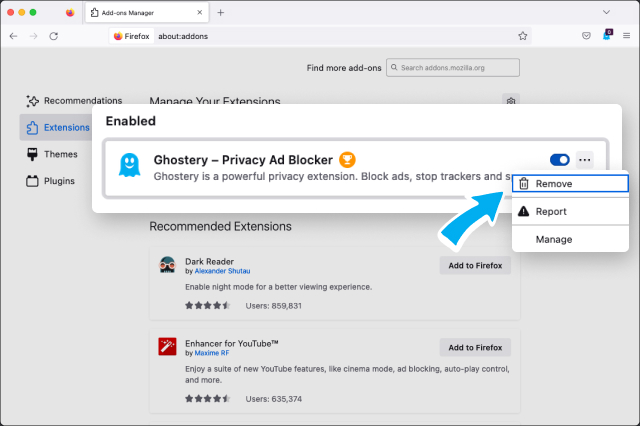Viewport: 640px width, 426px height.
Task: Click the Firefox identity badge in URL bar
Action: pos(131,36)
